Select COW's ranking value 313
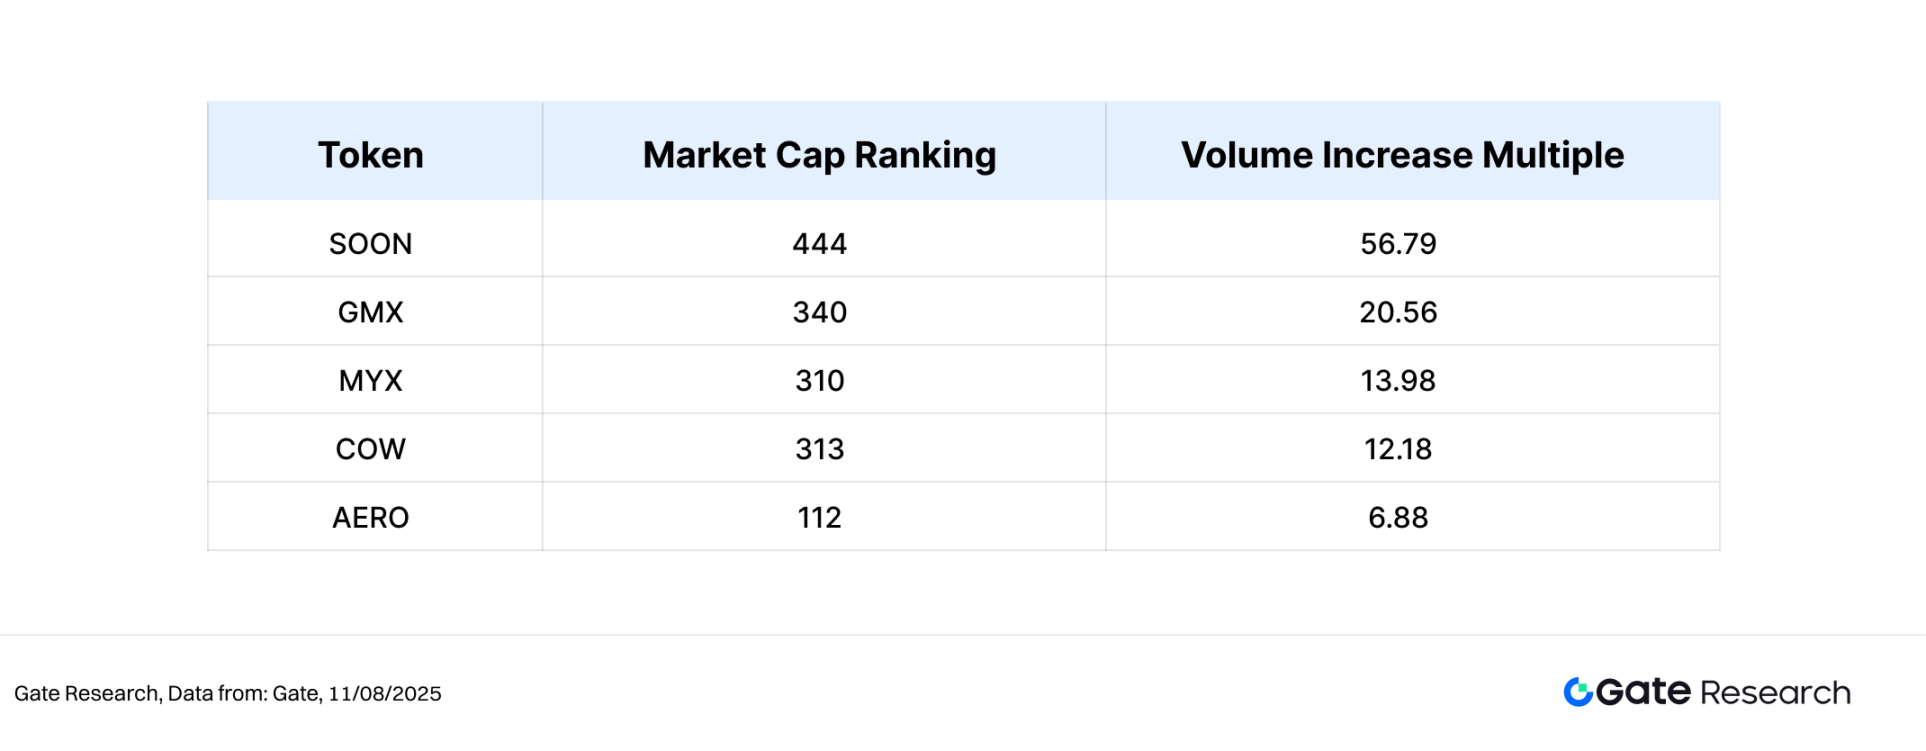The width and height of the screenshot is (1926, 751). pyautogui.click(x=820, y=449)
